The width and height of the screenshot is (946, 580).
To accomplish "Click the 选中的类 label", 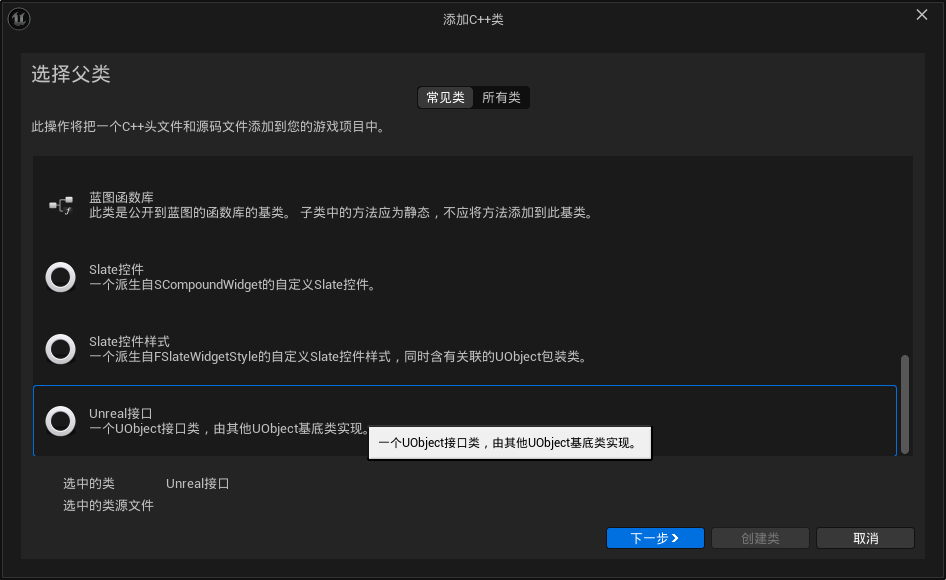I will click(x=89, y=483).
